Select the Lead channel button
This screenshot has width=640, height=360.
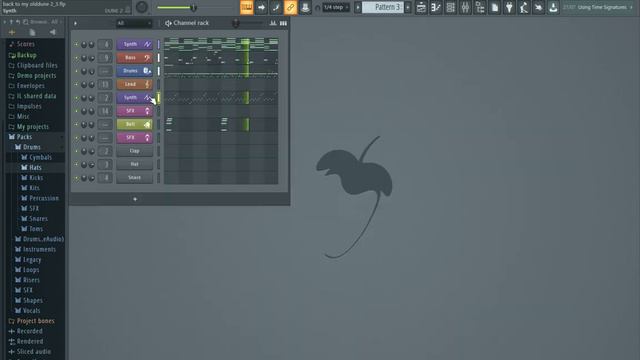click(x=134, y=84)
